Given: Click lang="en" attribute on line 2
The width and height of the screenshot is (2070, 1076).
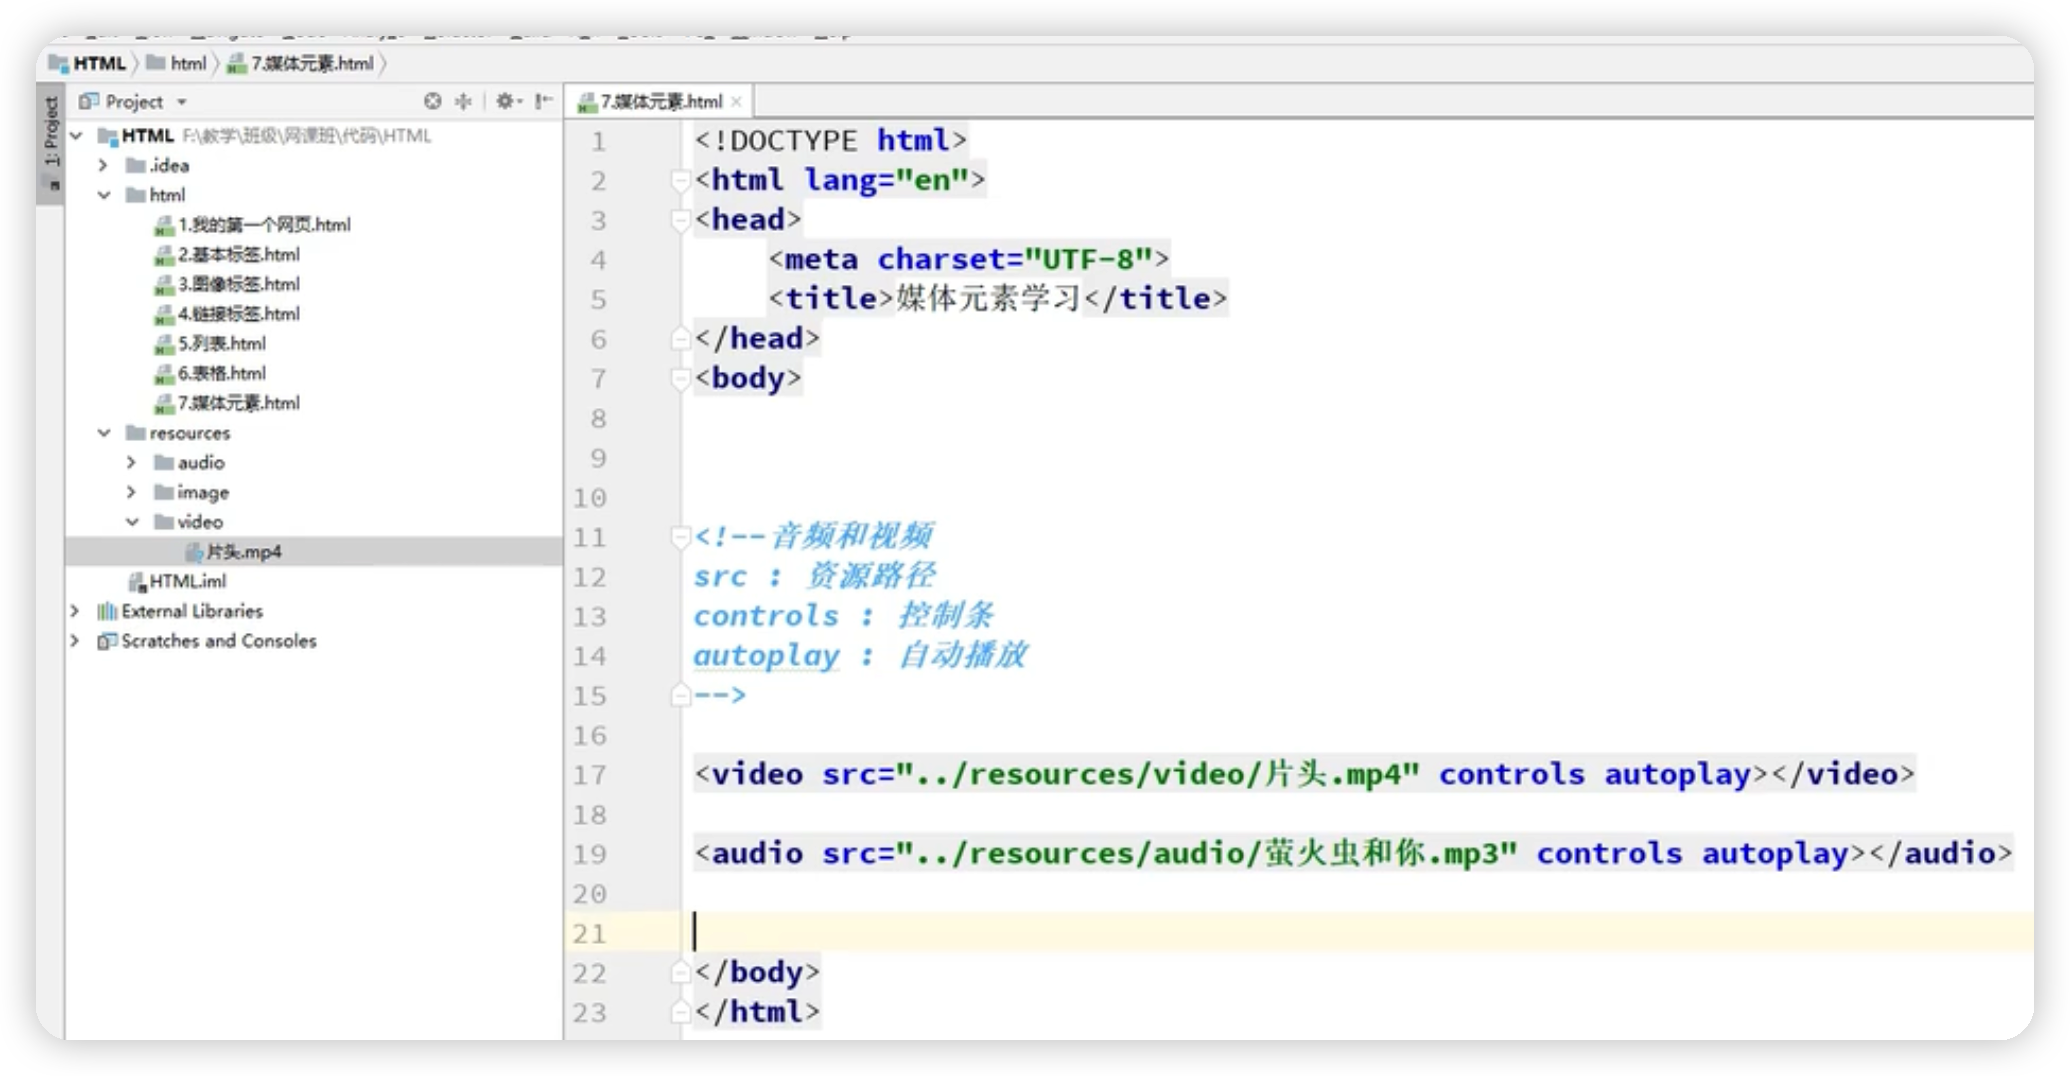Looking at the screenshot, I should [887, 180].
